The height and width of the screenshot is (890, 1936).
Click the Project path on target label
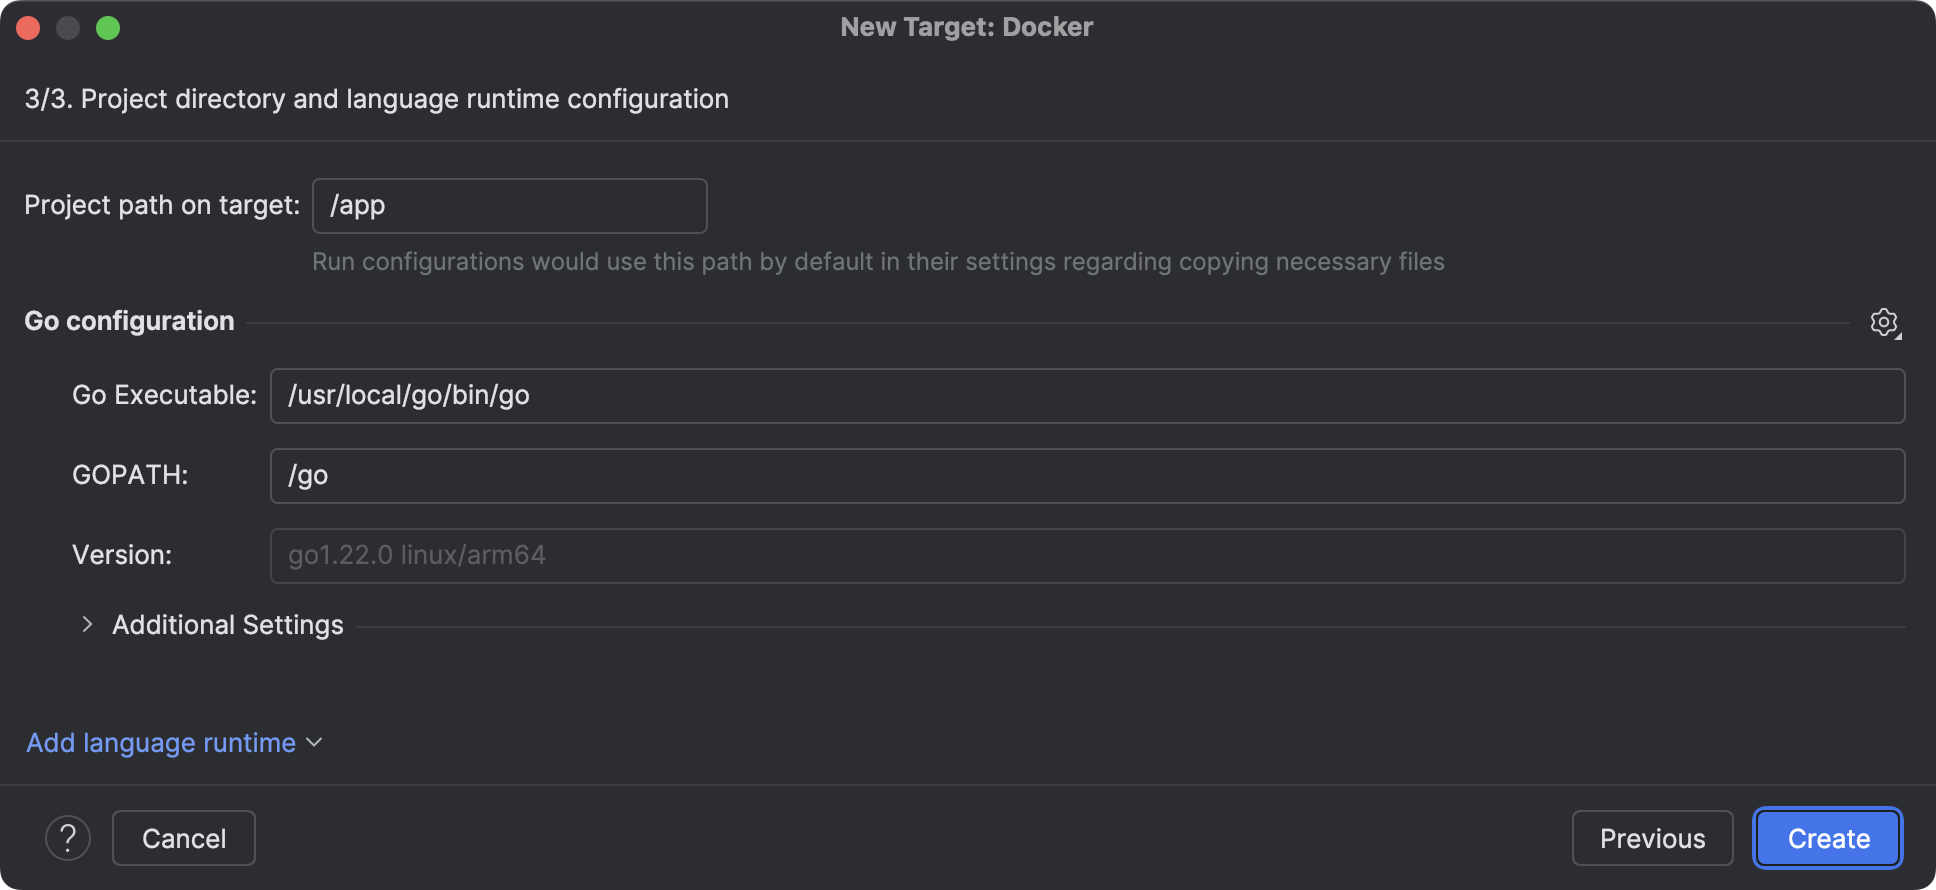point(162,205)
